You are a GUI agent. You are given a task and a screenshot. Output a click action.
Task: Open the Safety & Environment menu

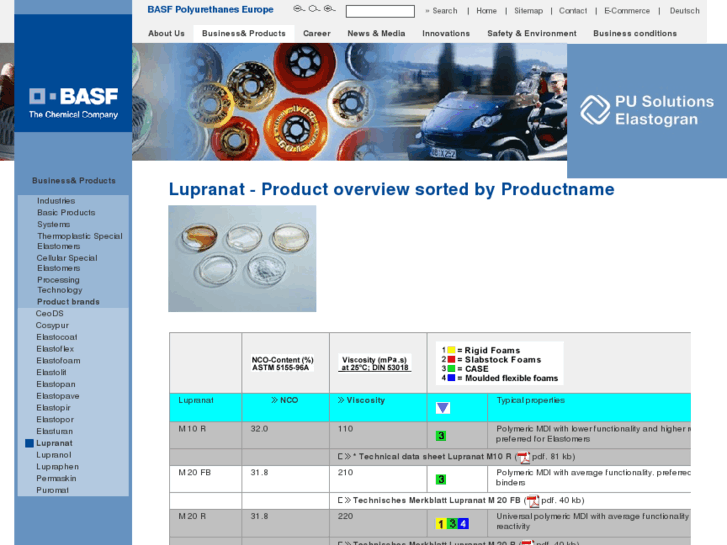point(532,33)
